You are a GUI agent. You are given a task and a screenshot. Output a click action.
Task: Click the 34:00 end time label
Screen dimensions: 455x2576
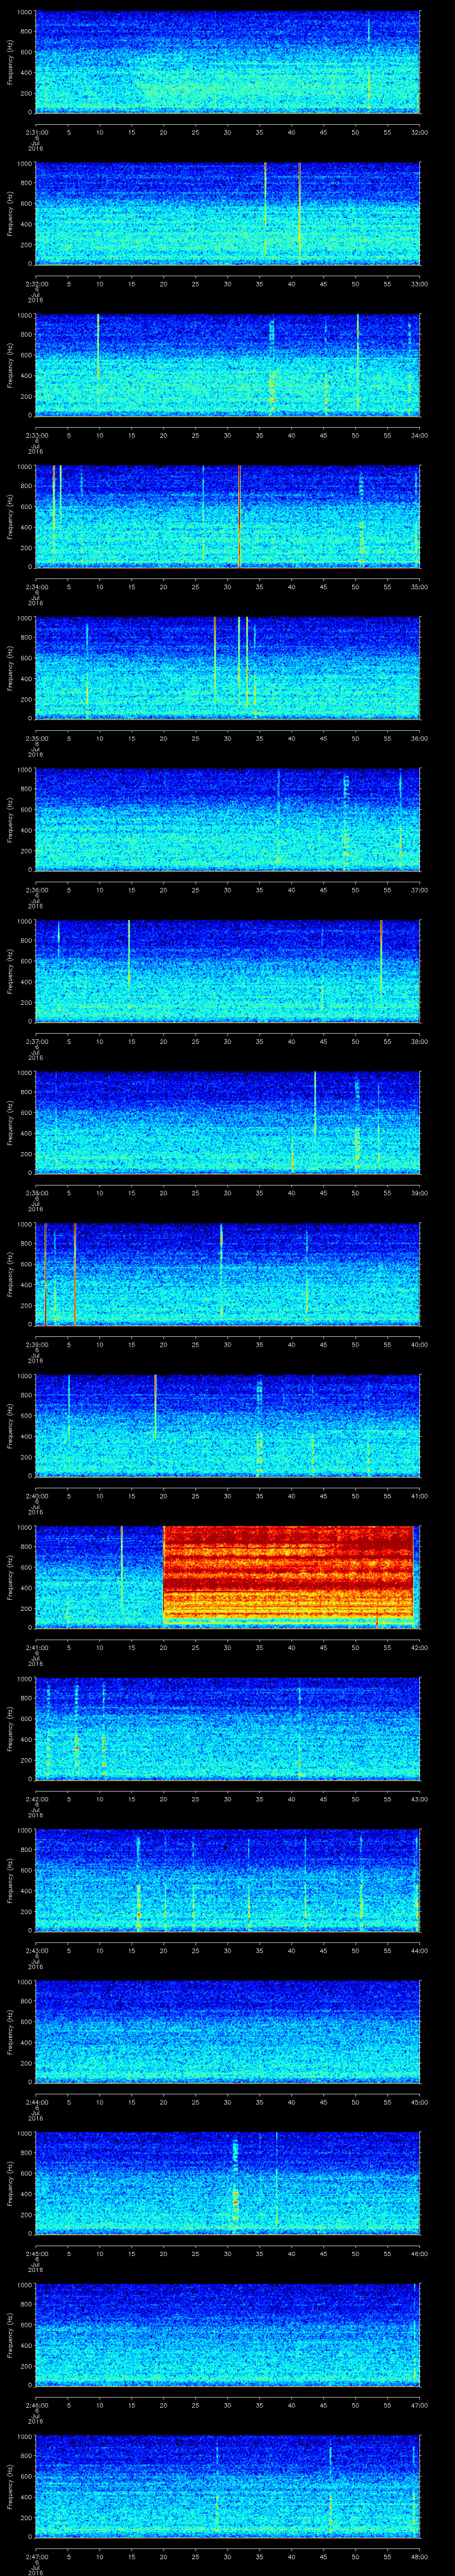pyautogui.click(x=419, y=435)
